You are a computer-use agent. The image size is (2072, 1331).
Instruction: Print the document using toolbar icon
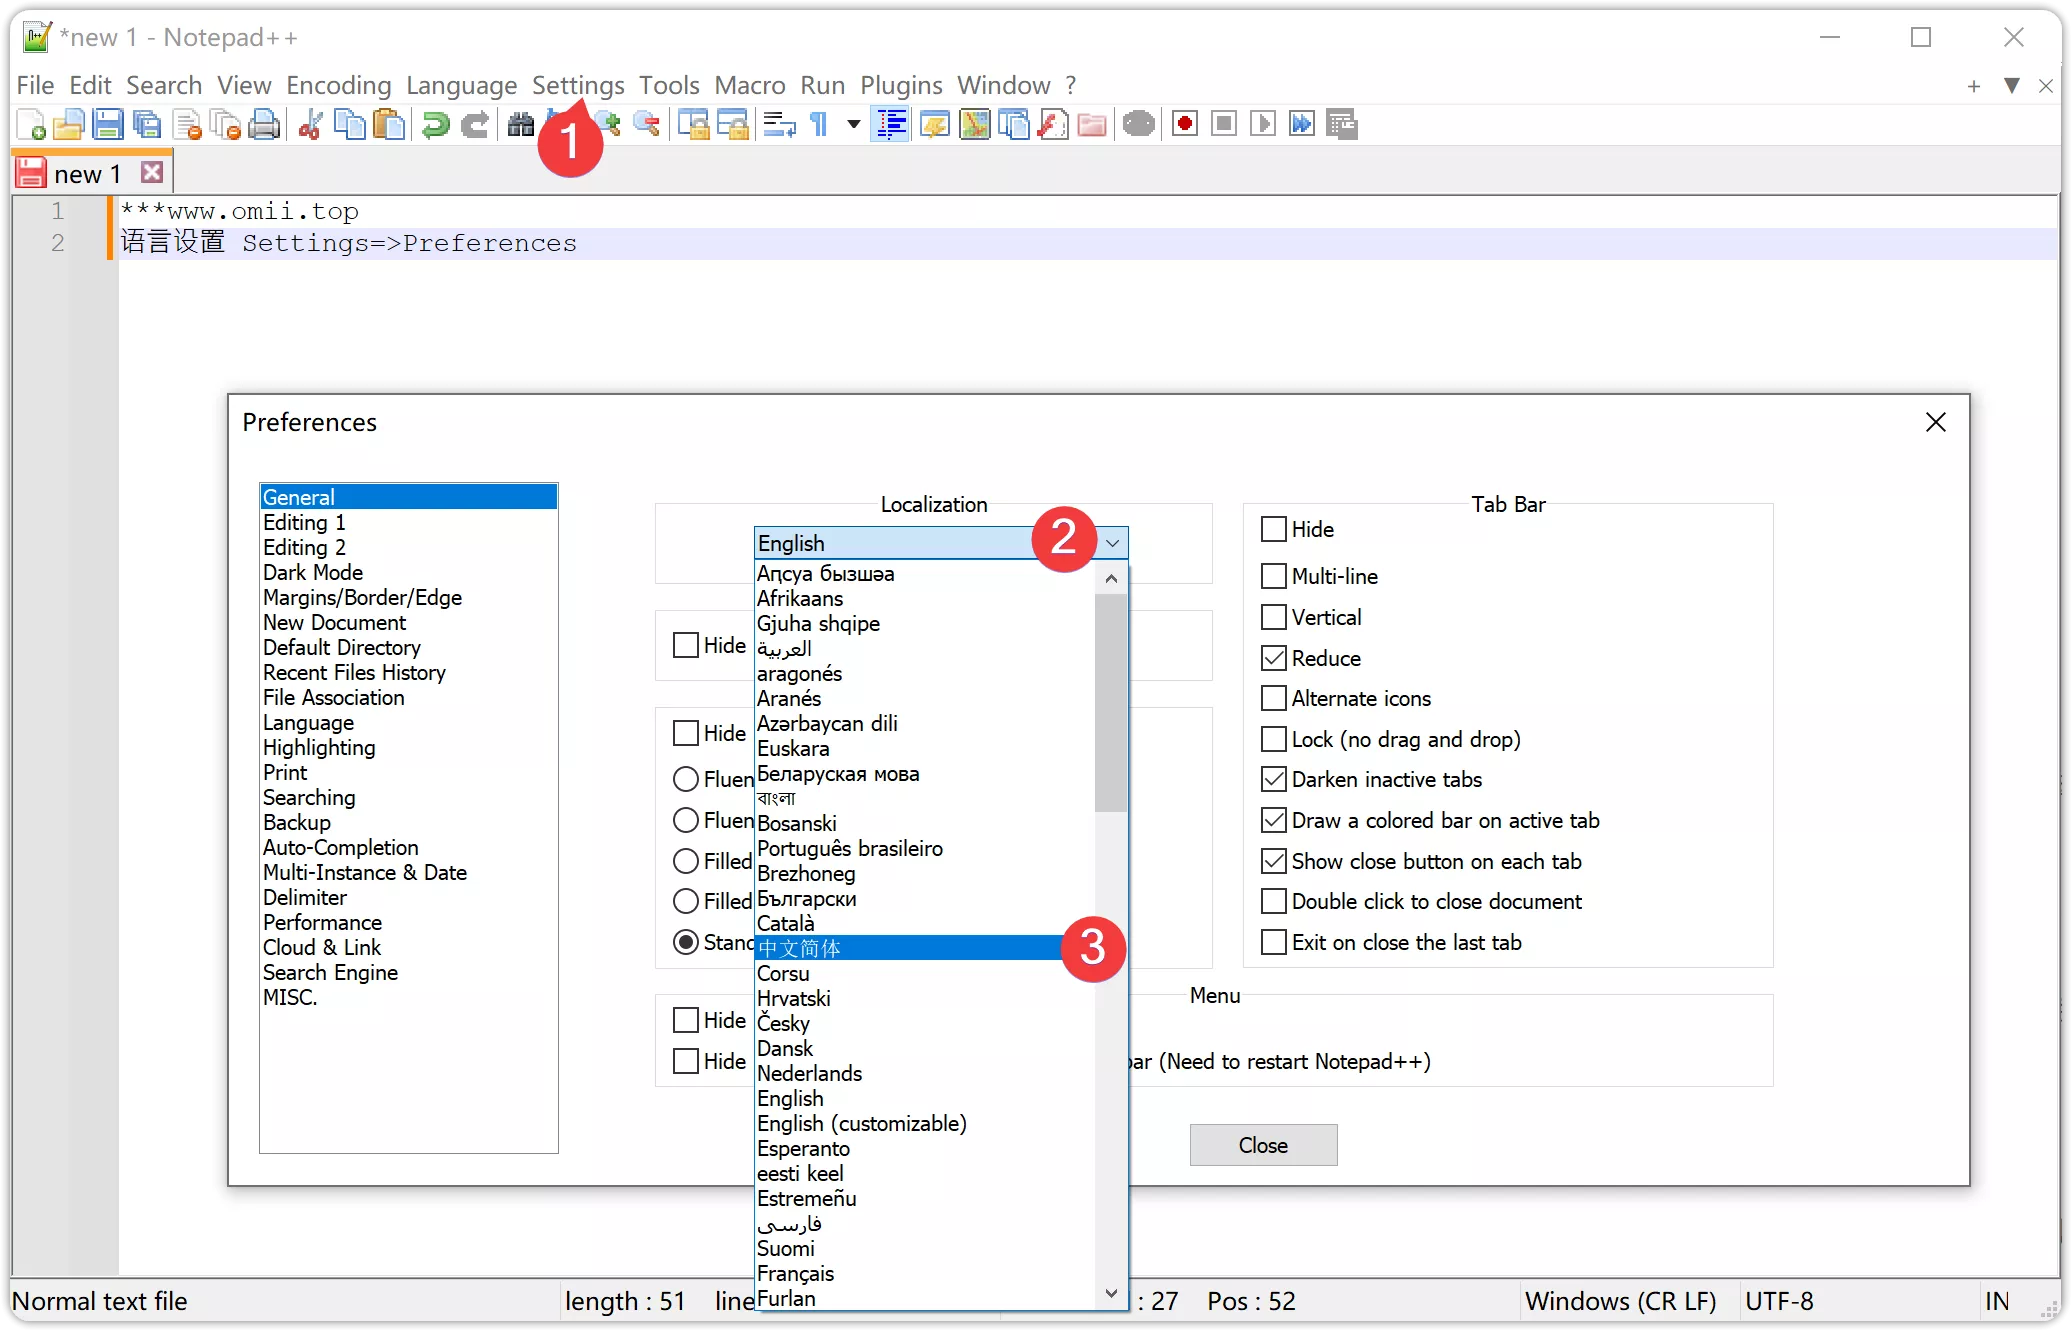coord(265,124)
